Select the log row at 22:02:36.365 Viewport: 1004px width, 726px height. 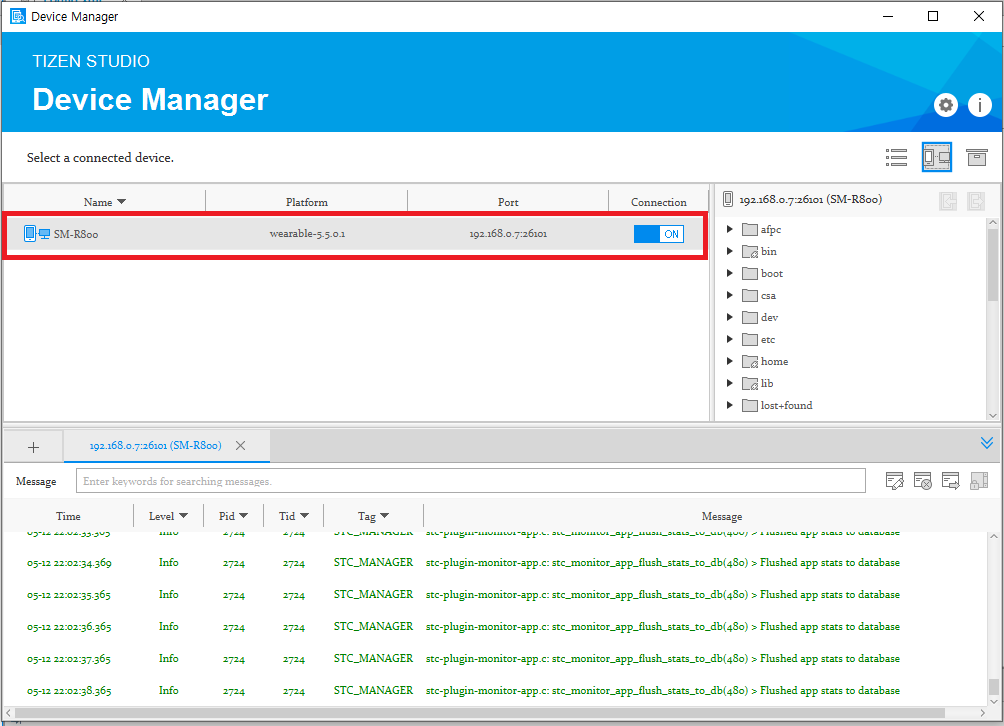tap(495, 627)
